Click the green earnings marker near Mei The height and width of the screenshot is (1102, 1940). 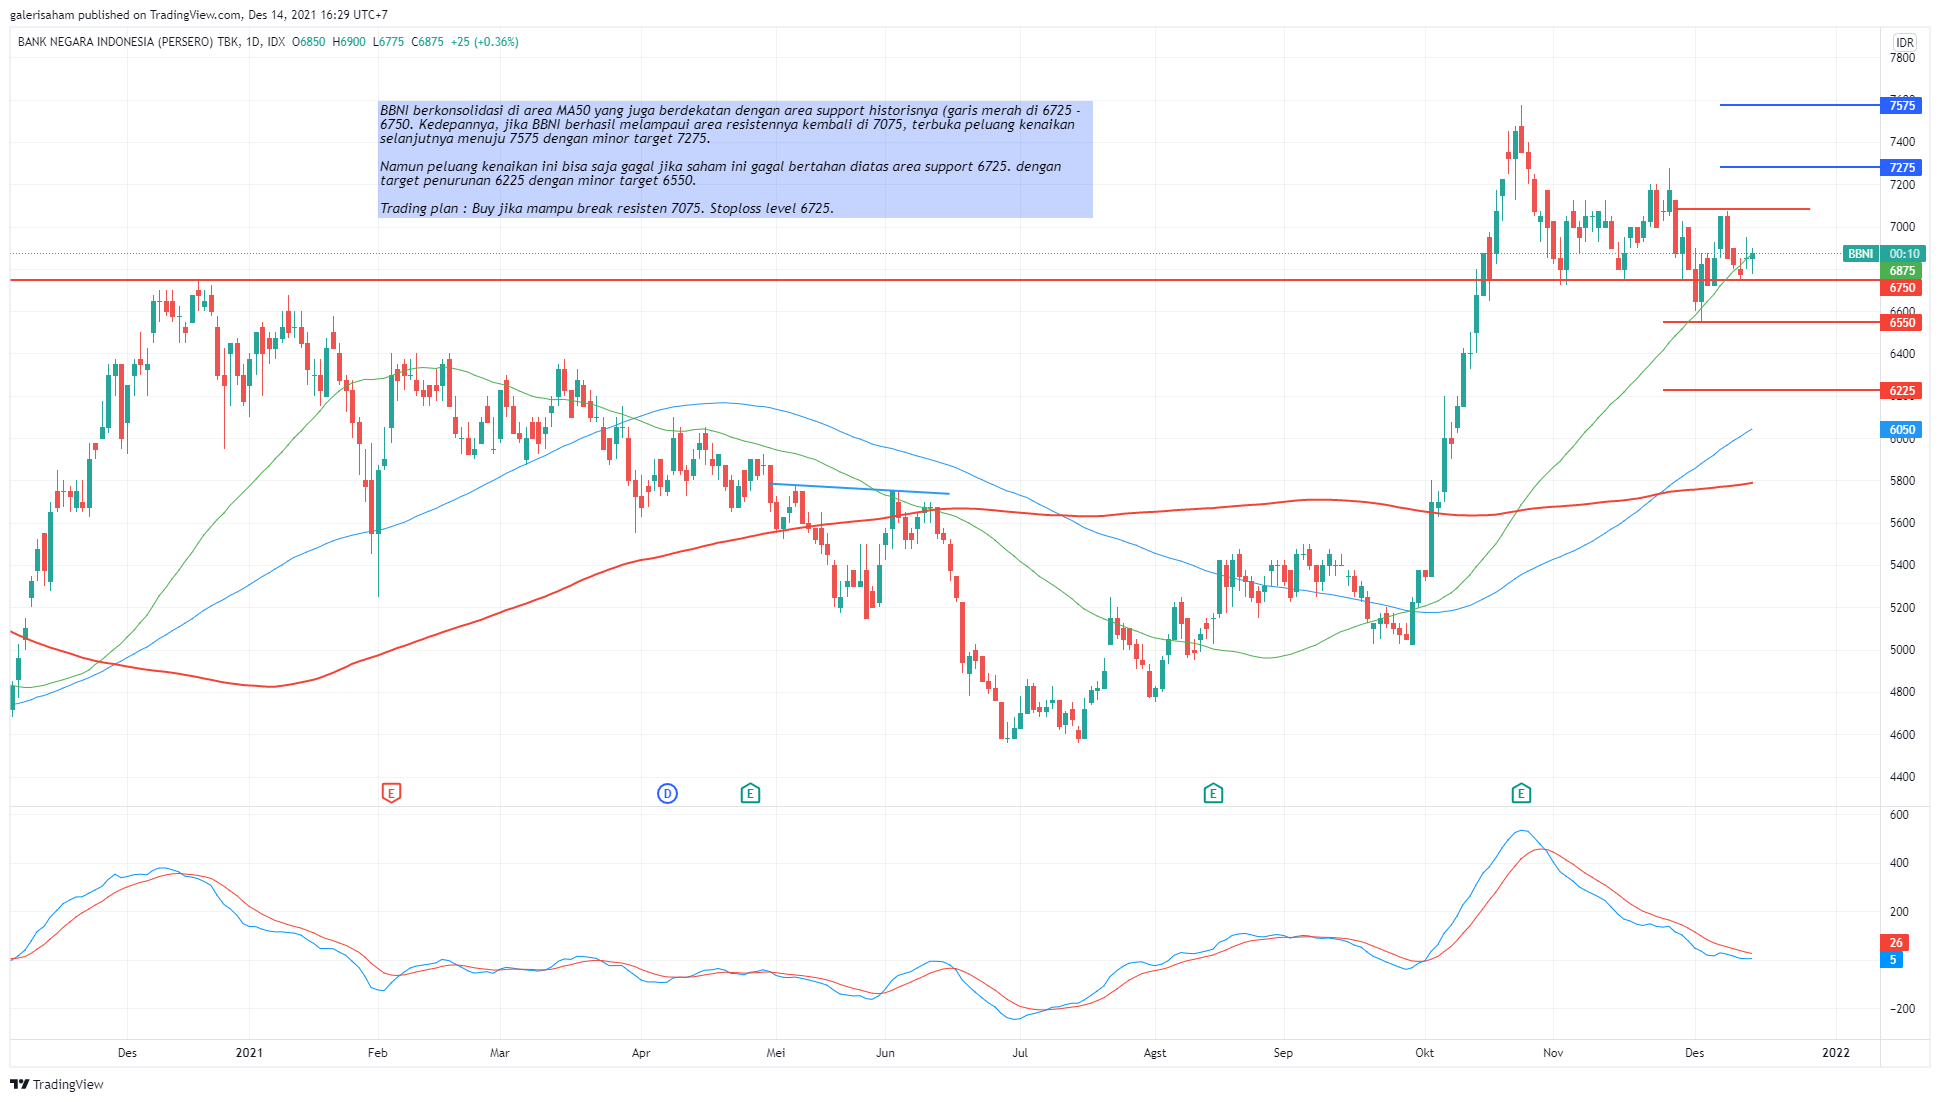click(x=750, y=793)
